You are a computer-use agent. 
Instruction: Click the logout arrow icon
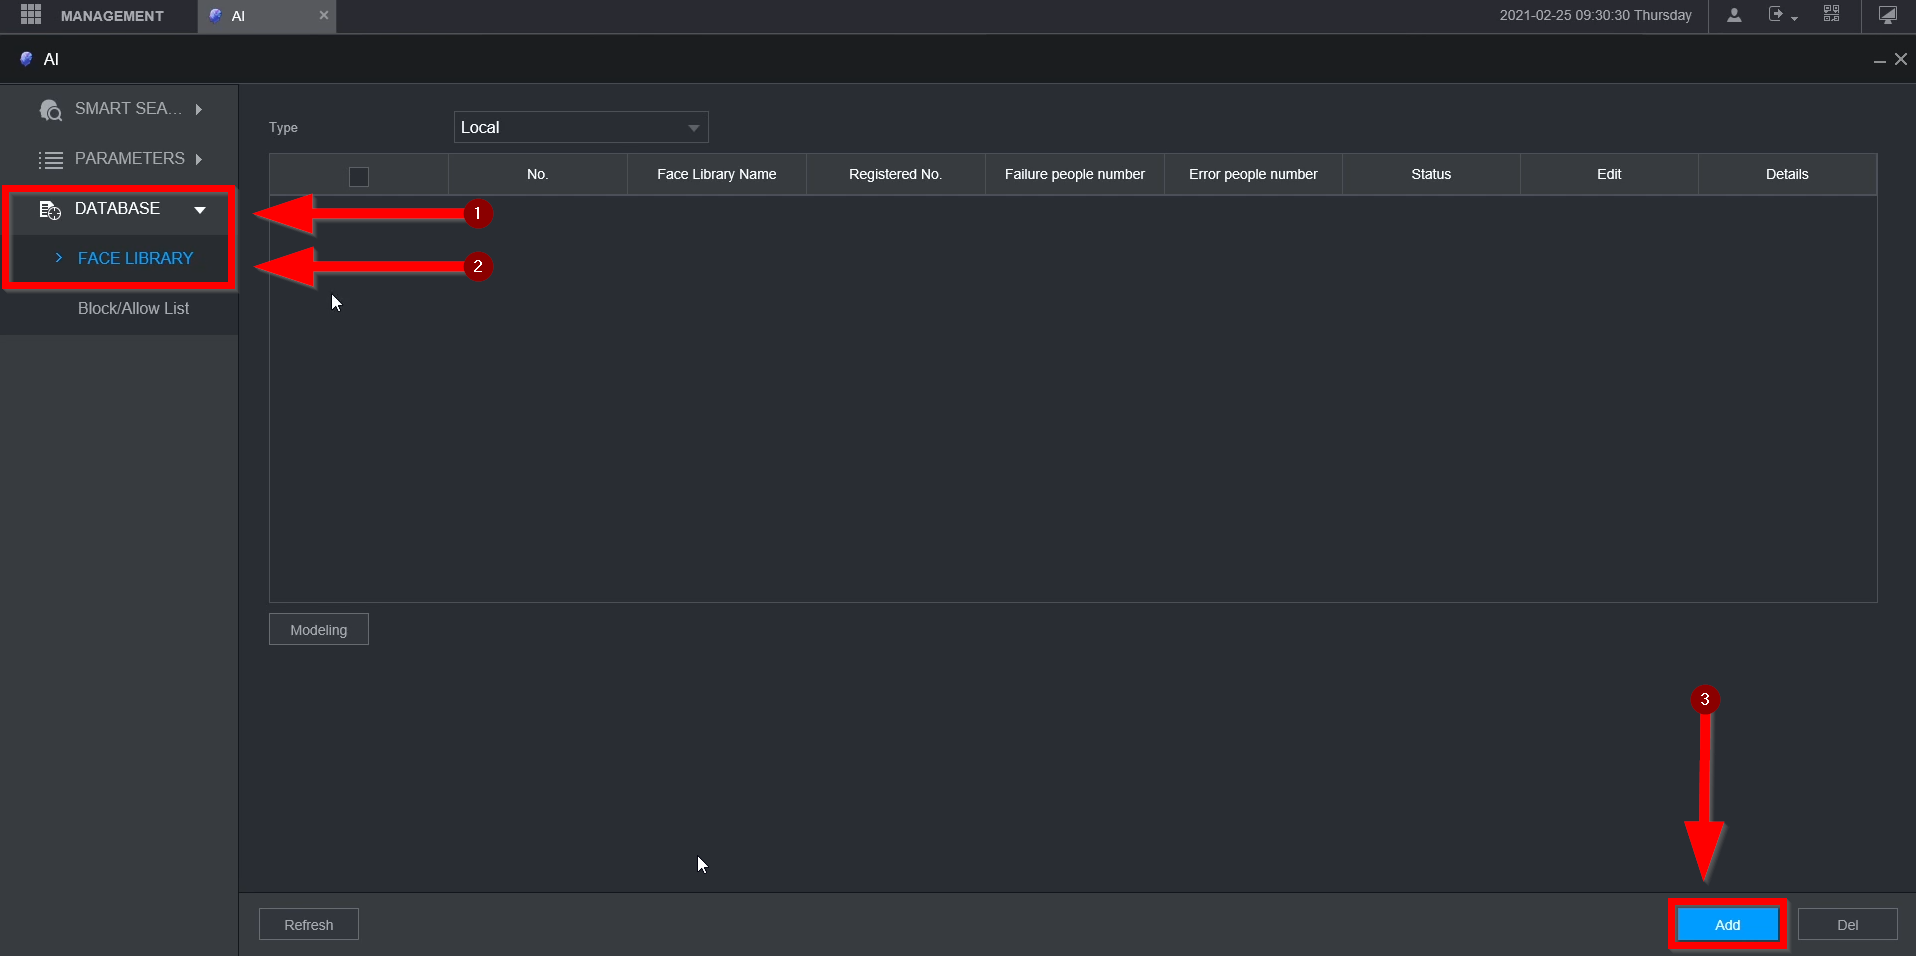click(x=1777, y=15)
